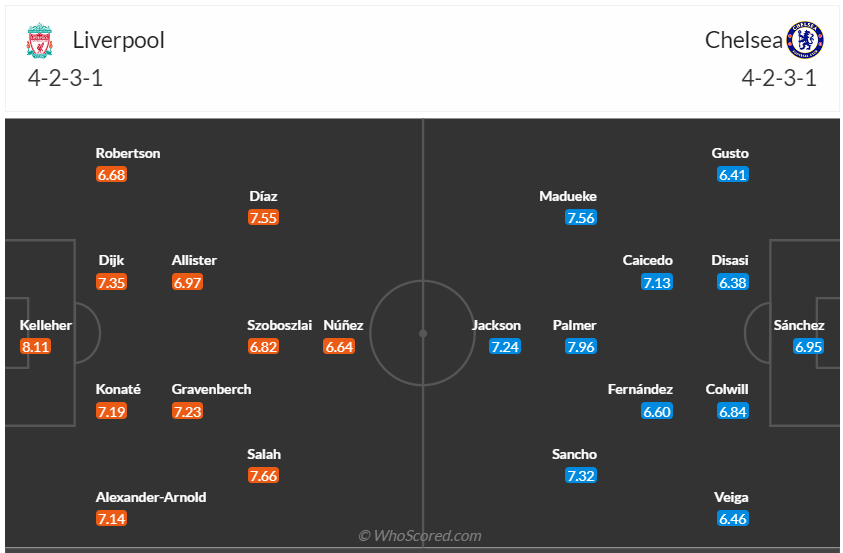Select player Robertson on the pitch
843x553 pixels.
(x=128, y=154)
